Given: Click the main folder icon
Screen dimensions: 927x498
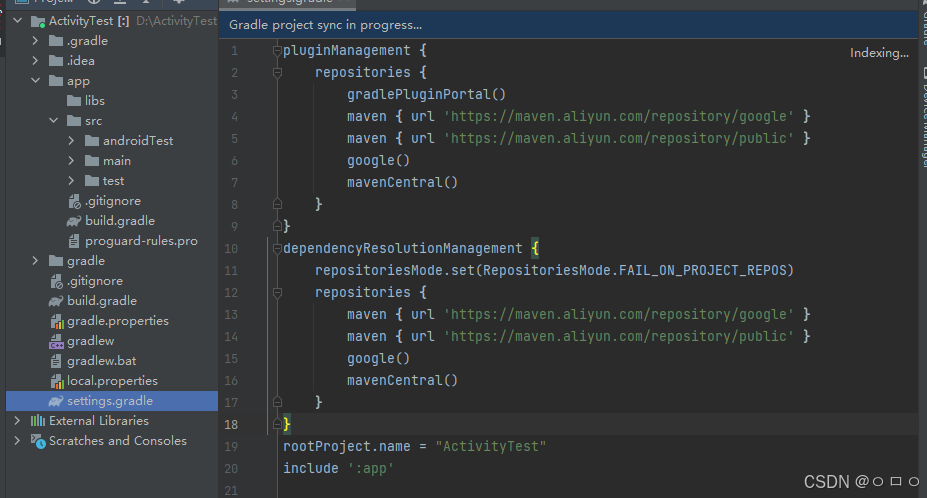Looking at the screenshot, I should tap(92, 161).
